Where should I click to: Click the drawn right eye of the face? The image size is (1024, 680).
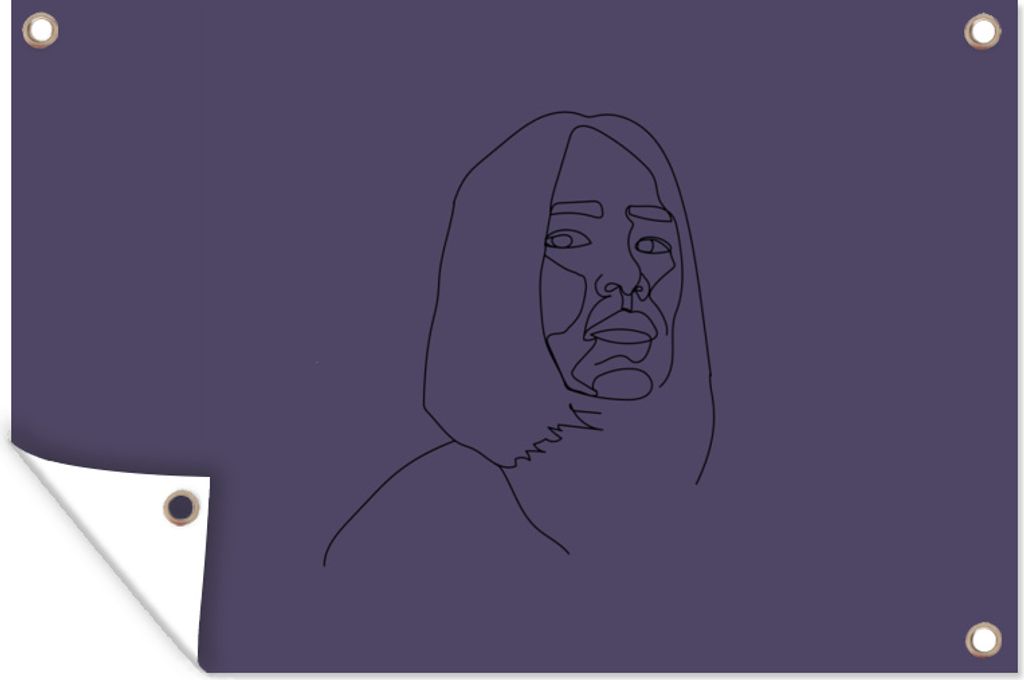point(652,245)
